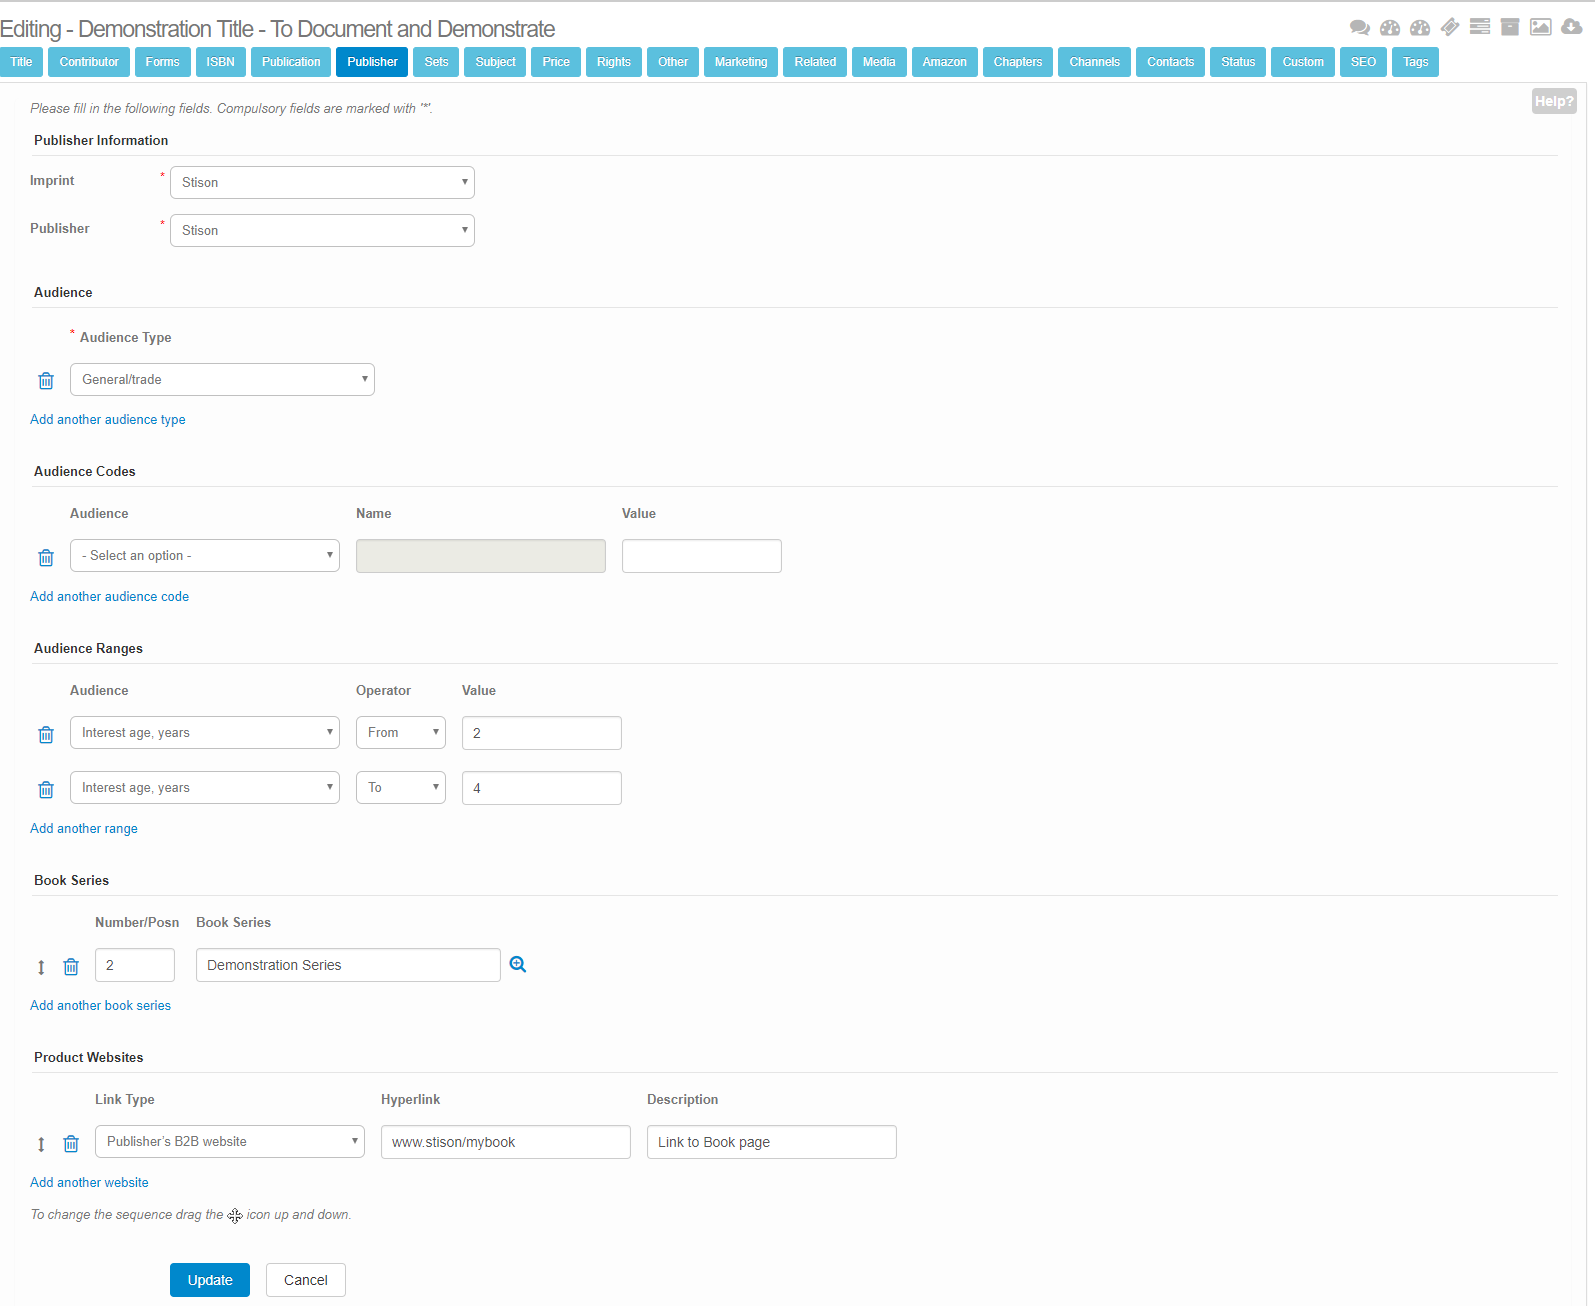
Task: Open the image picture icon
Action: coord(1541,27)
